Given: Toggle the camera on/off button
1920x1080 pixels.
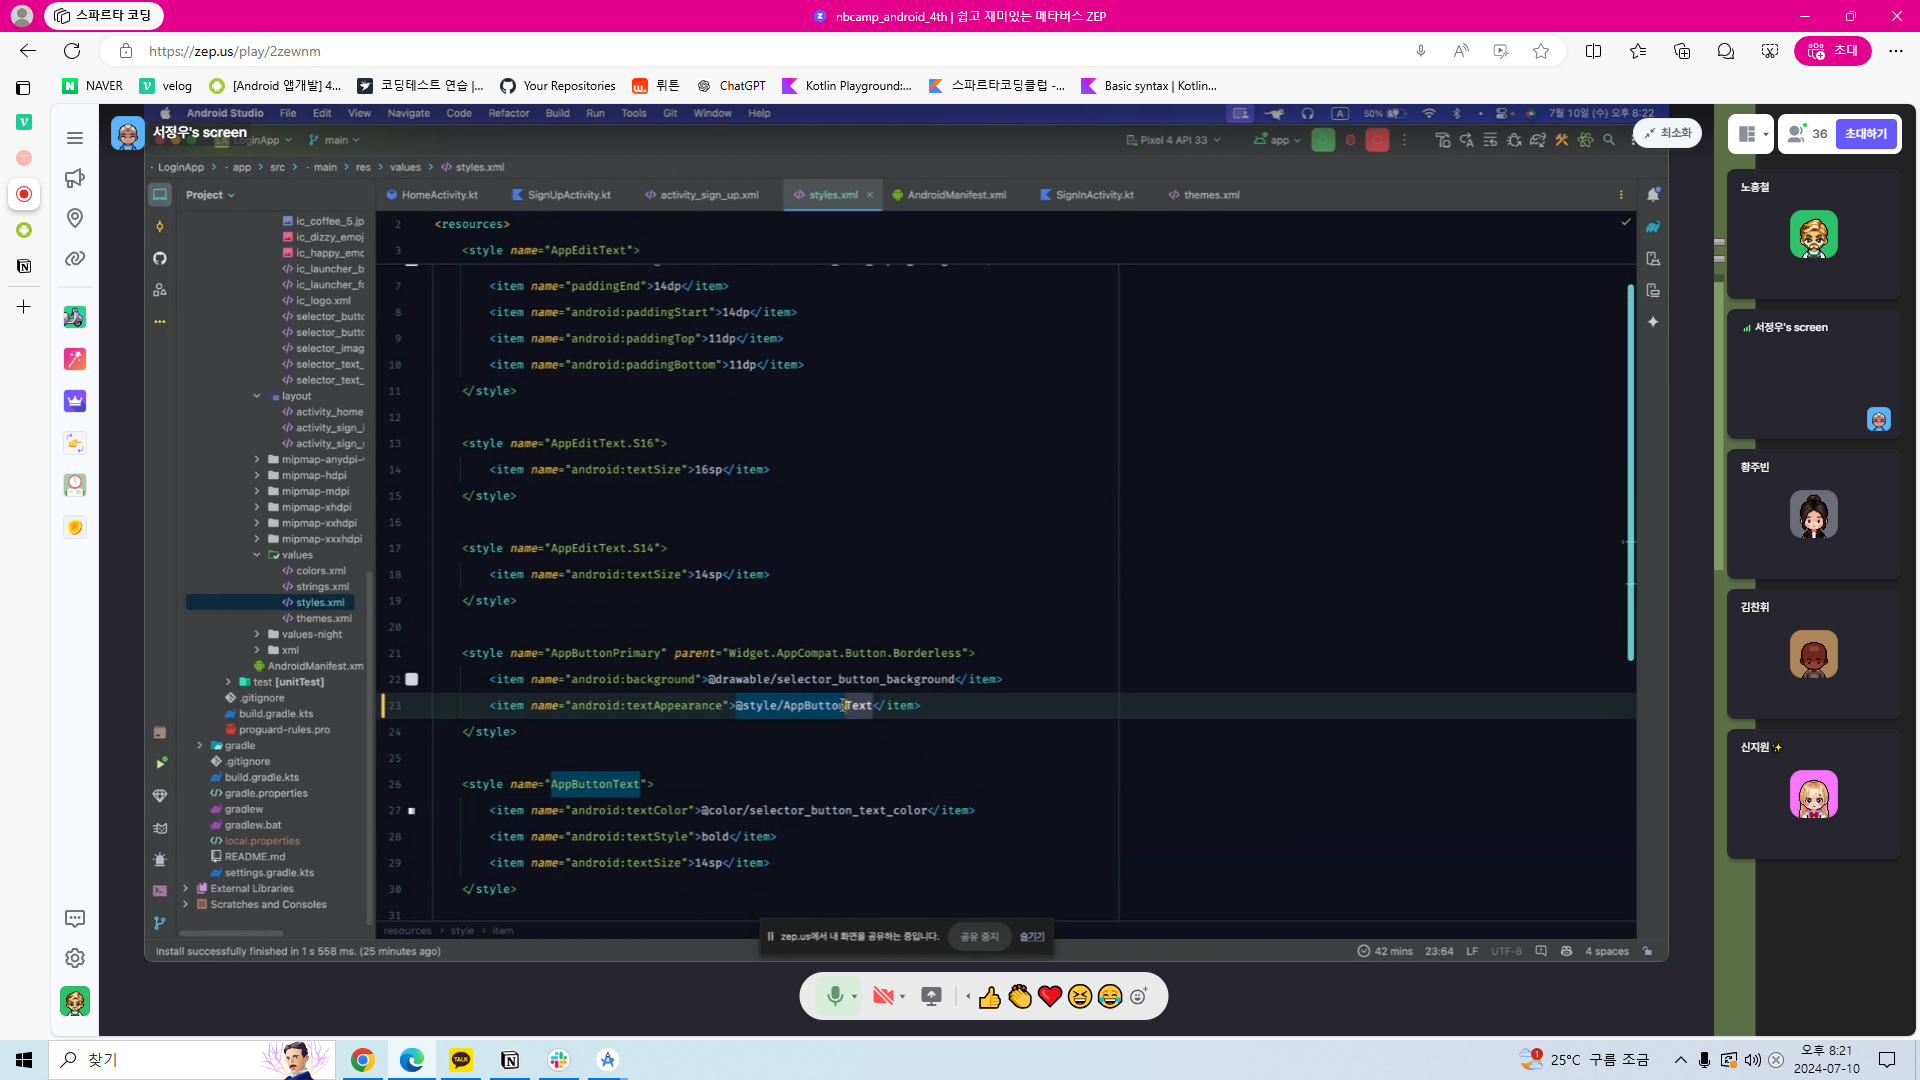Looking at the screenshot, I should 882,996.
